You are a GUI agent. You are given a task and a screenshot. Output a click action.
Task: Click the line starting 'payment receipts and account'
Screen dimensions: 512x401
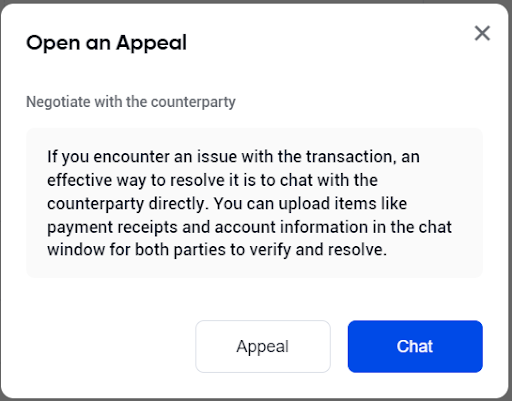pos(249,227)
